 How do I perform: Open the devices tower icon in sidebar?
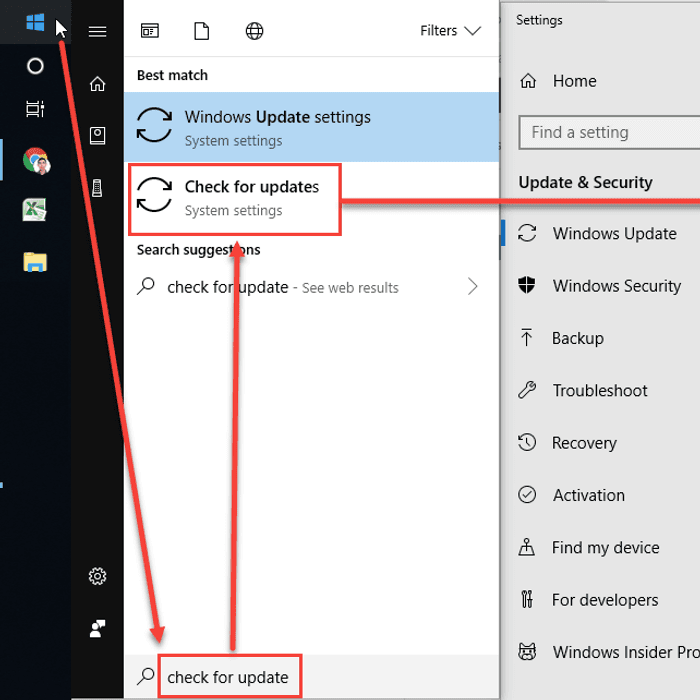(x=97, y=188)
